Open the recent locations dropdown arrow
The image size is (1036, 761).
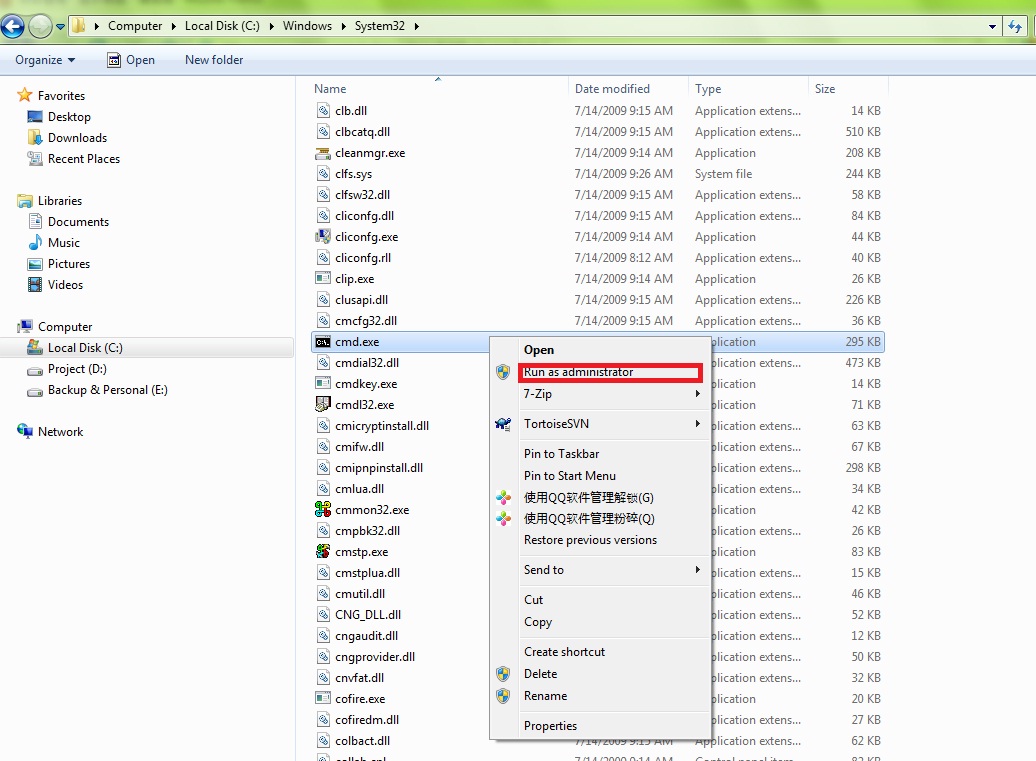pyautogui.click(x=60, y=27)
